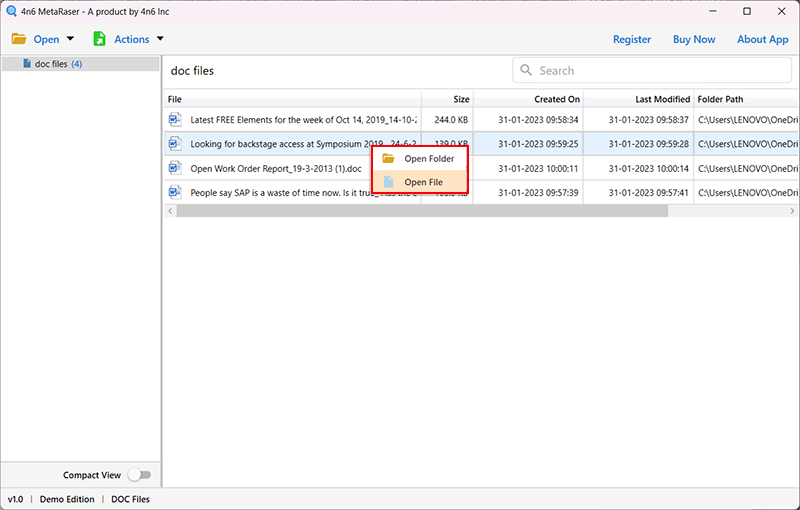Click modified date 31-01-2023 10:00:14
The image size is (800, 510).
[x=648, y=169]
